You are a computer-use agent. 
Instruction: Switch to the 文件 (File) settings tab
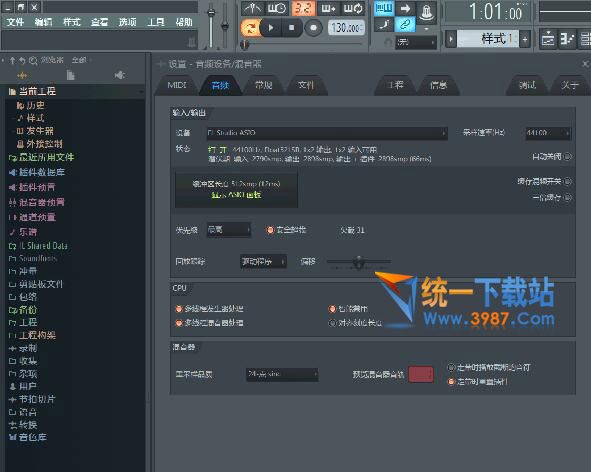(x=306, y=85)
